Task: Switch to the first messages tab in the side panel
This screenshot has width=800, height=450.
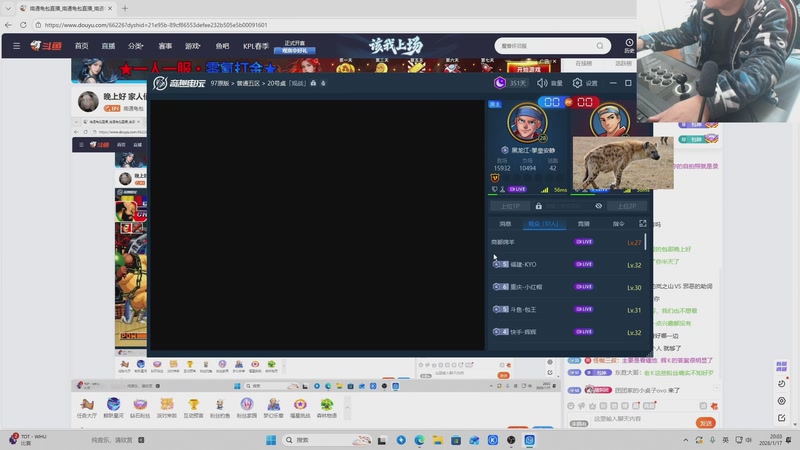Action: click(x=505, y=223)
